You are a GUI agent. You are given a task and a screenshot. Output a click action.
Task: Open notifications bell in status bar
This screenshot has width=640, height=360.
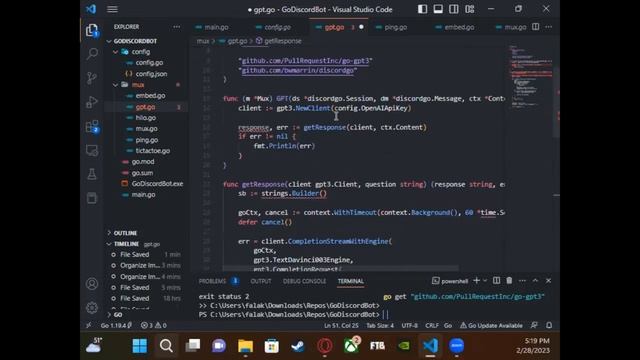point(549,325)
